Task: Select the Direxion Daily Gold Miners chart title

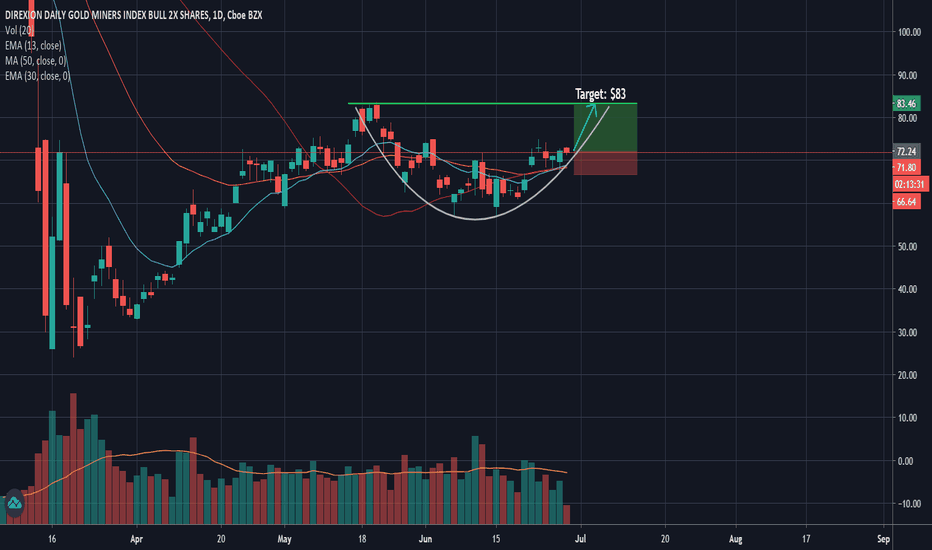Action: pos(133,15)
